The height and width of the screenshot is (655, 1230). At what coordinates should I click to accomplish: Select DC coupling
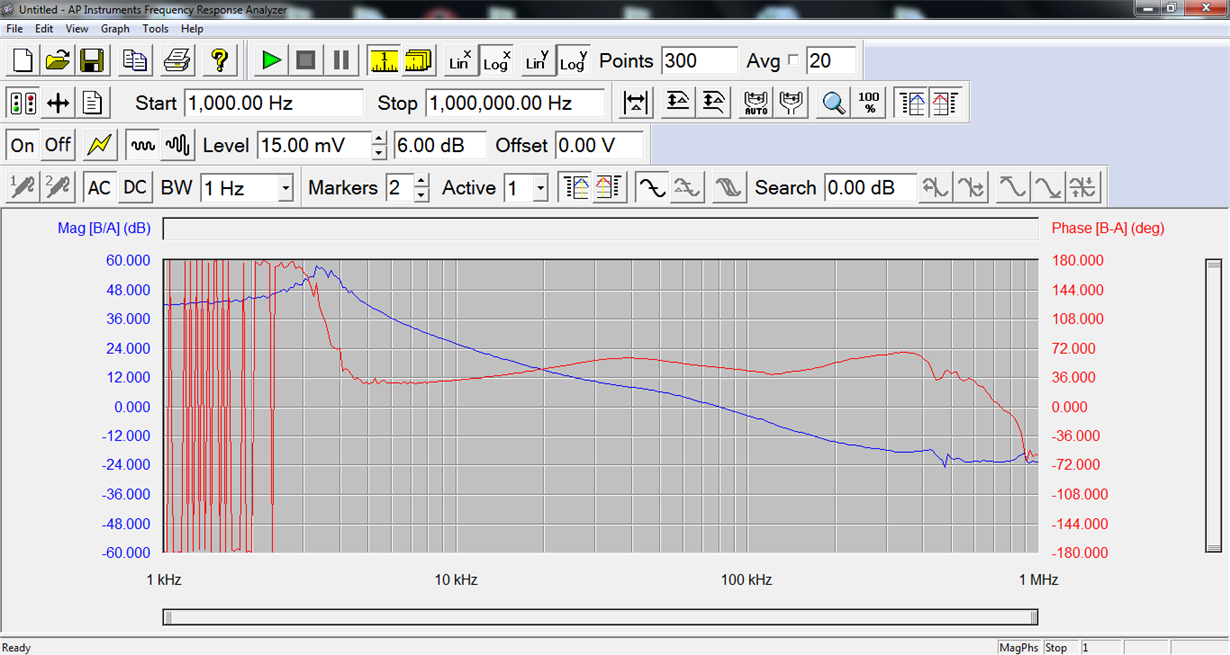(135, 187)
